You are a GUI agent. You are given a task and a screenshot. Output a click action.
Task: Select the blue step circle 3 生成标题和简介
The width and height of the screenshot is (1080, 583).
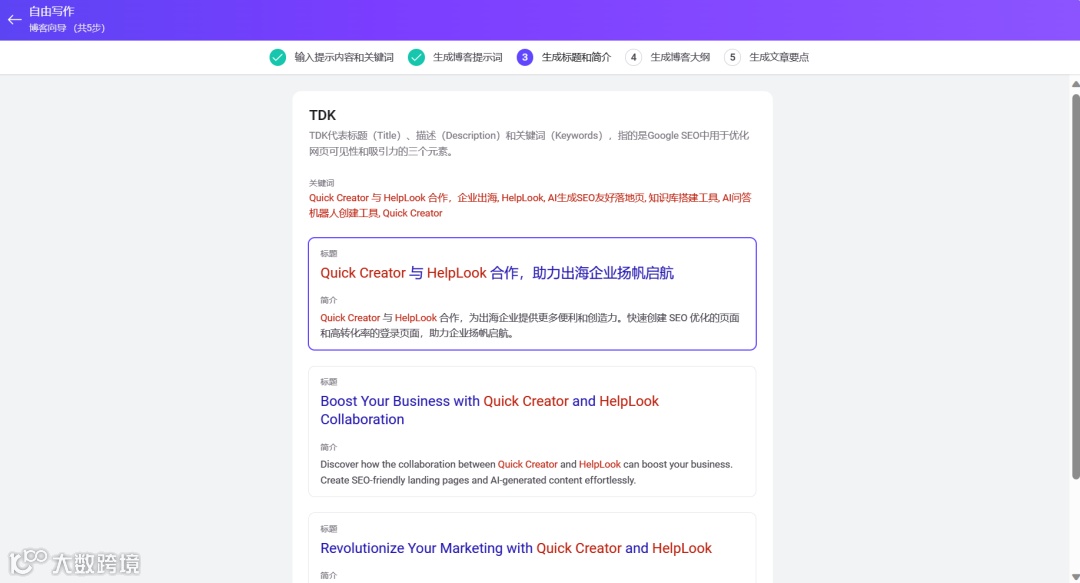(x=523, y=57)
